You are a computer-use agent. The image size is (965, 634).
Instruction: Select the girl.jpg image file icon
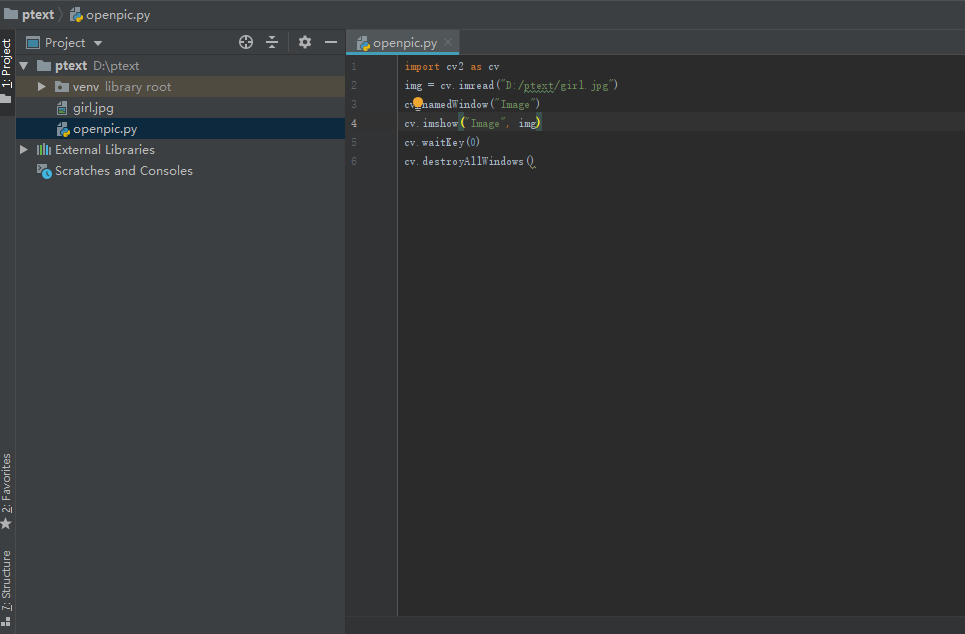(60, 107)
